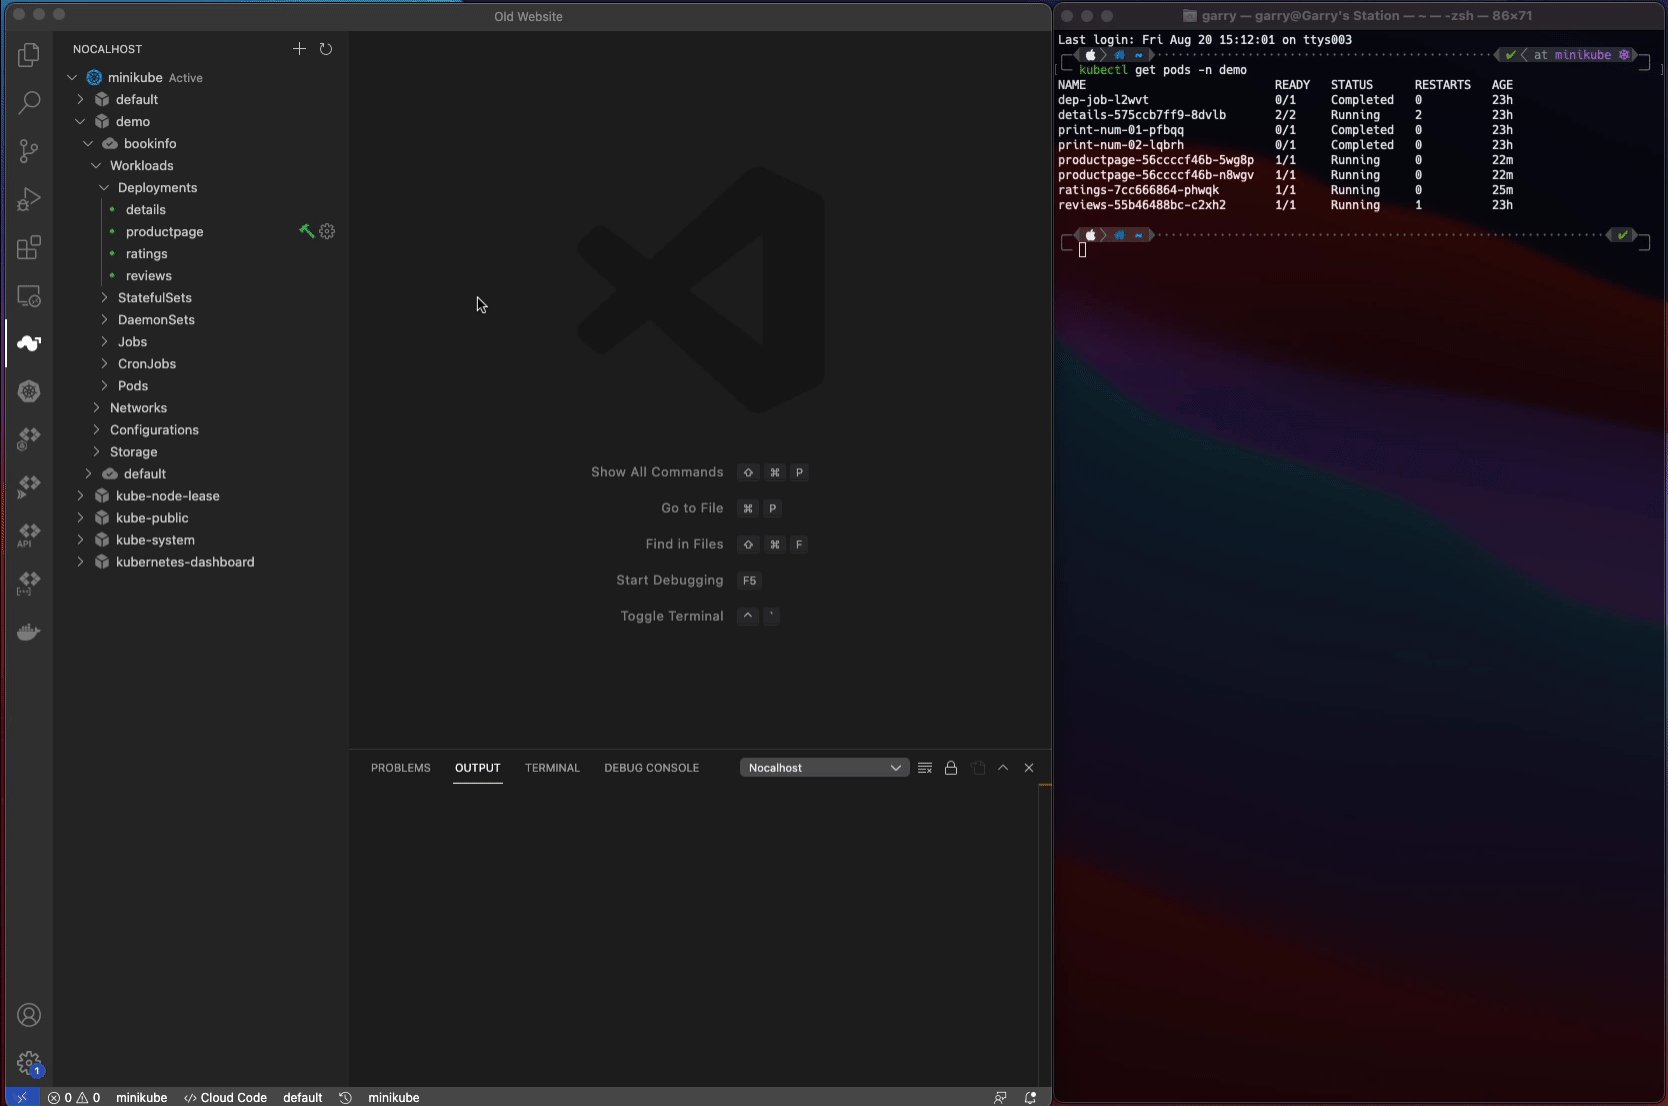
Task: Open the Remote Explorer icon
Action: point(29,296)
